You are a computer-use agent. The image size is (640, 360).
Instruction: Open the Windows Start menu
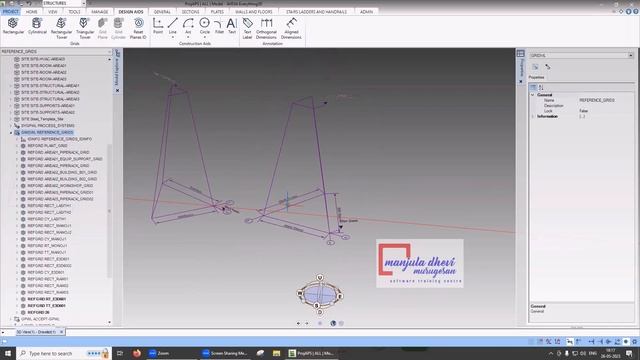coord(8,353)
